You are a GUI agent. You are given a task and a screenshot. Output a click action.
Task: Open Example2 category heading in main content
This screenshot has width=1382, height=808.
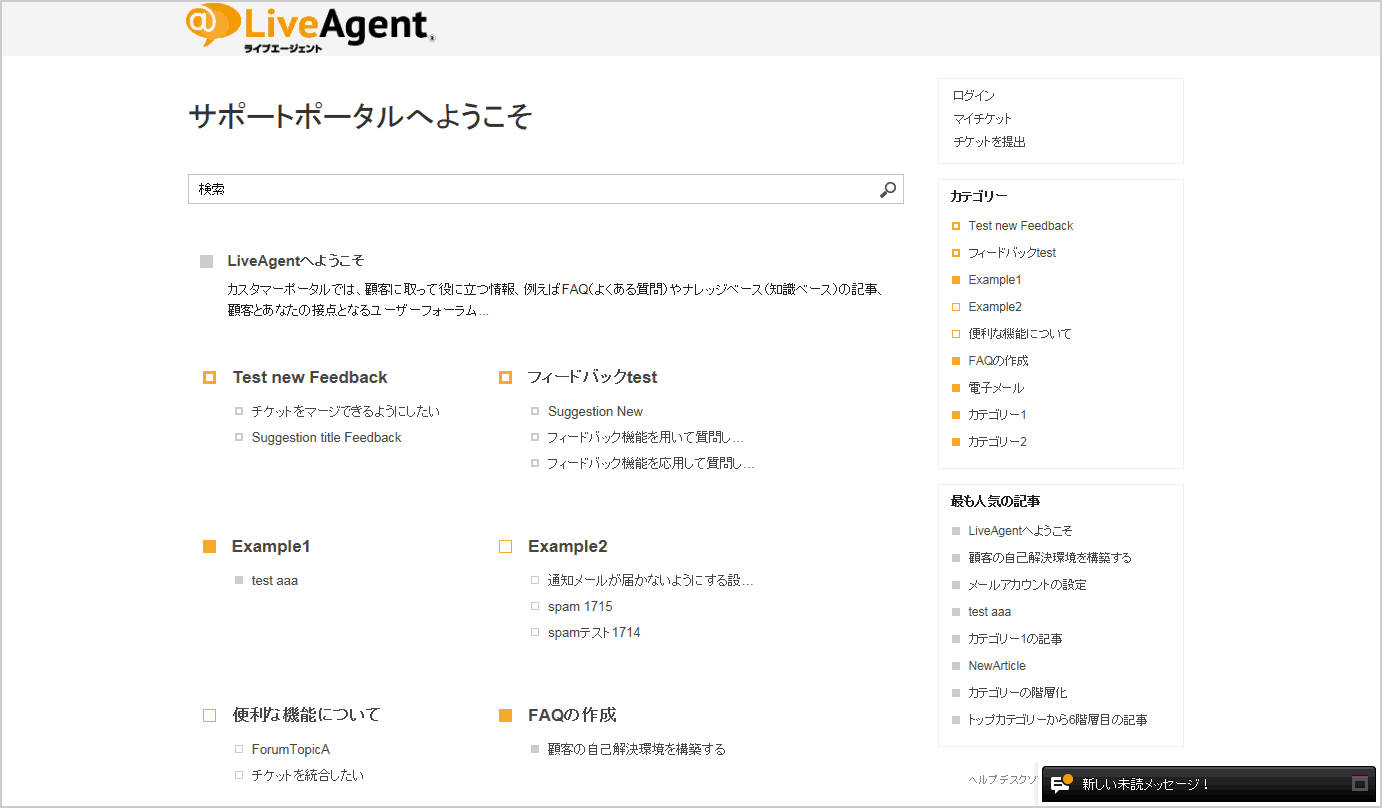click(x=567, y=546)
